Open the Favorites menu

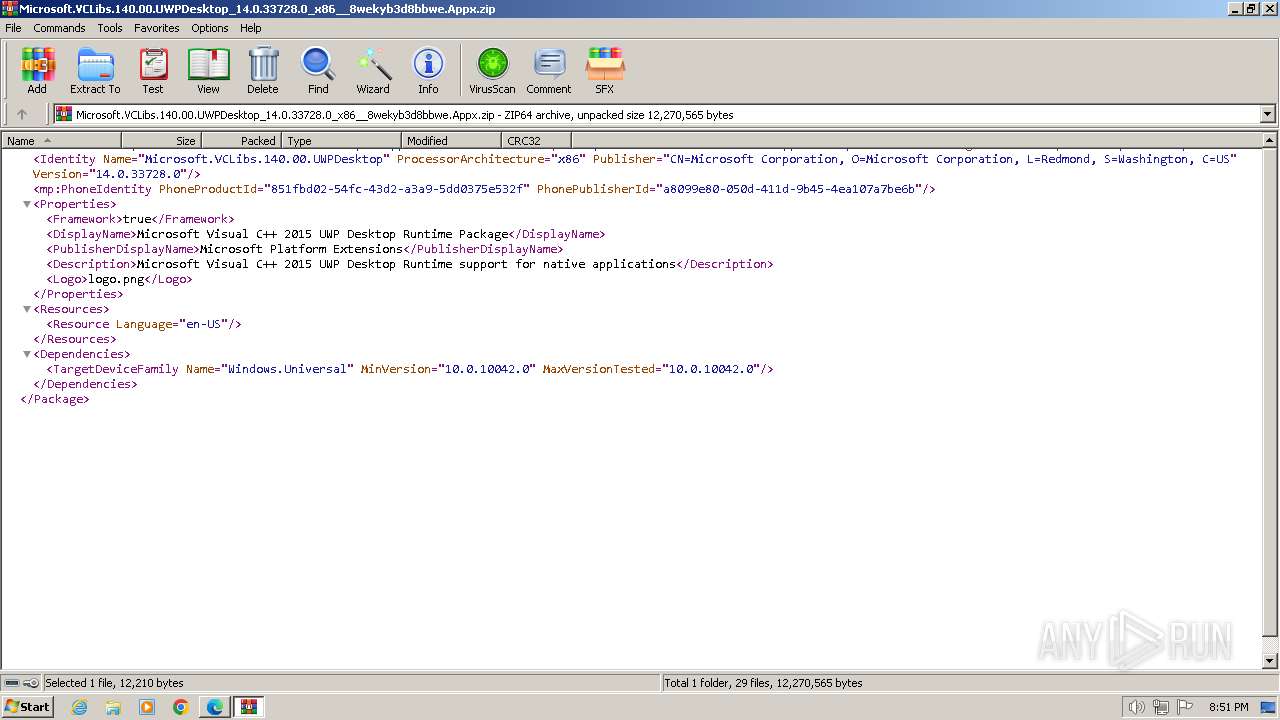157,28
